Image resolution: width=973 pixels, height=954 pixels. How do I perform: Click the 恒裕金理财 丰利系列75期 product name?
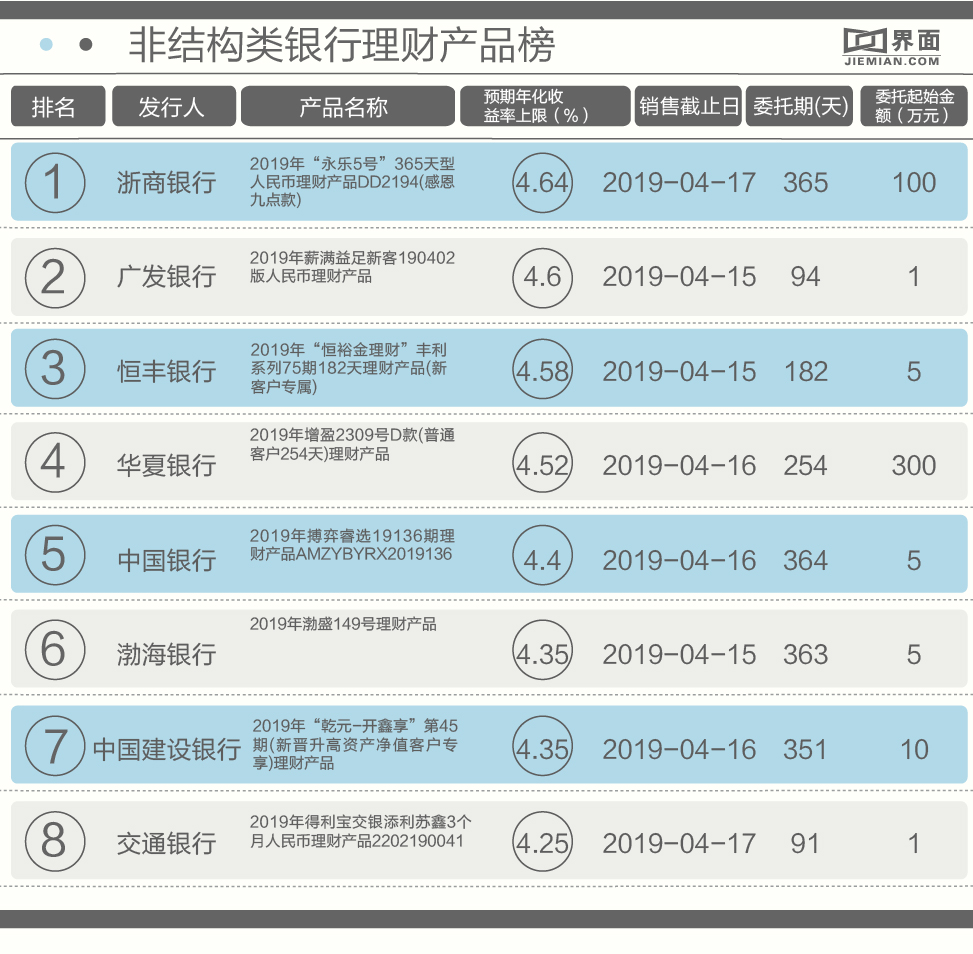pos(348,368)
